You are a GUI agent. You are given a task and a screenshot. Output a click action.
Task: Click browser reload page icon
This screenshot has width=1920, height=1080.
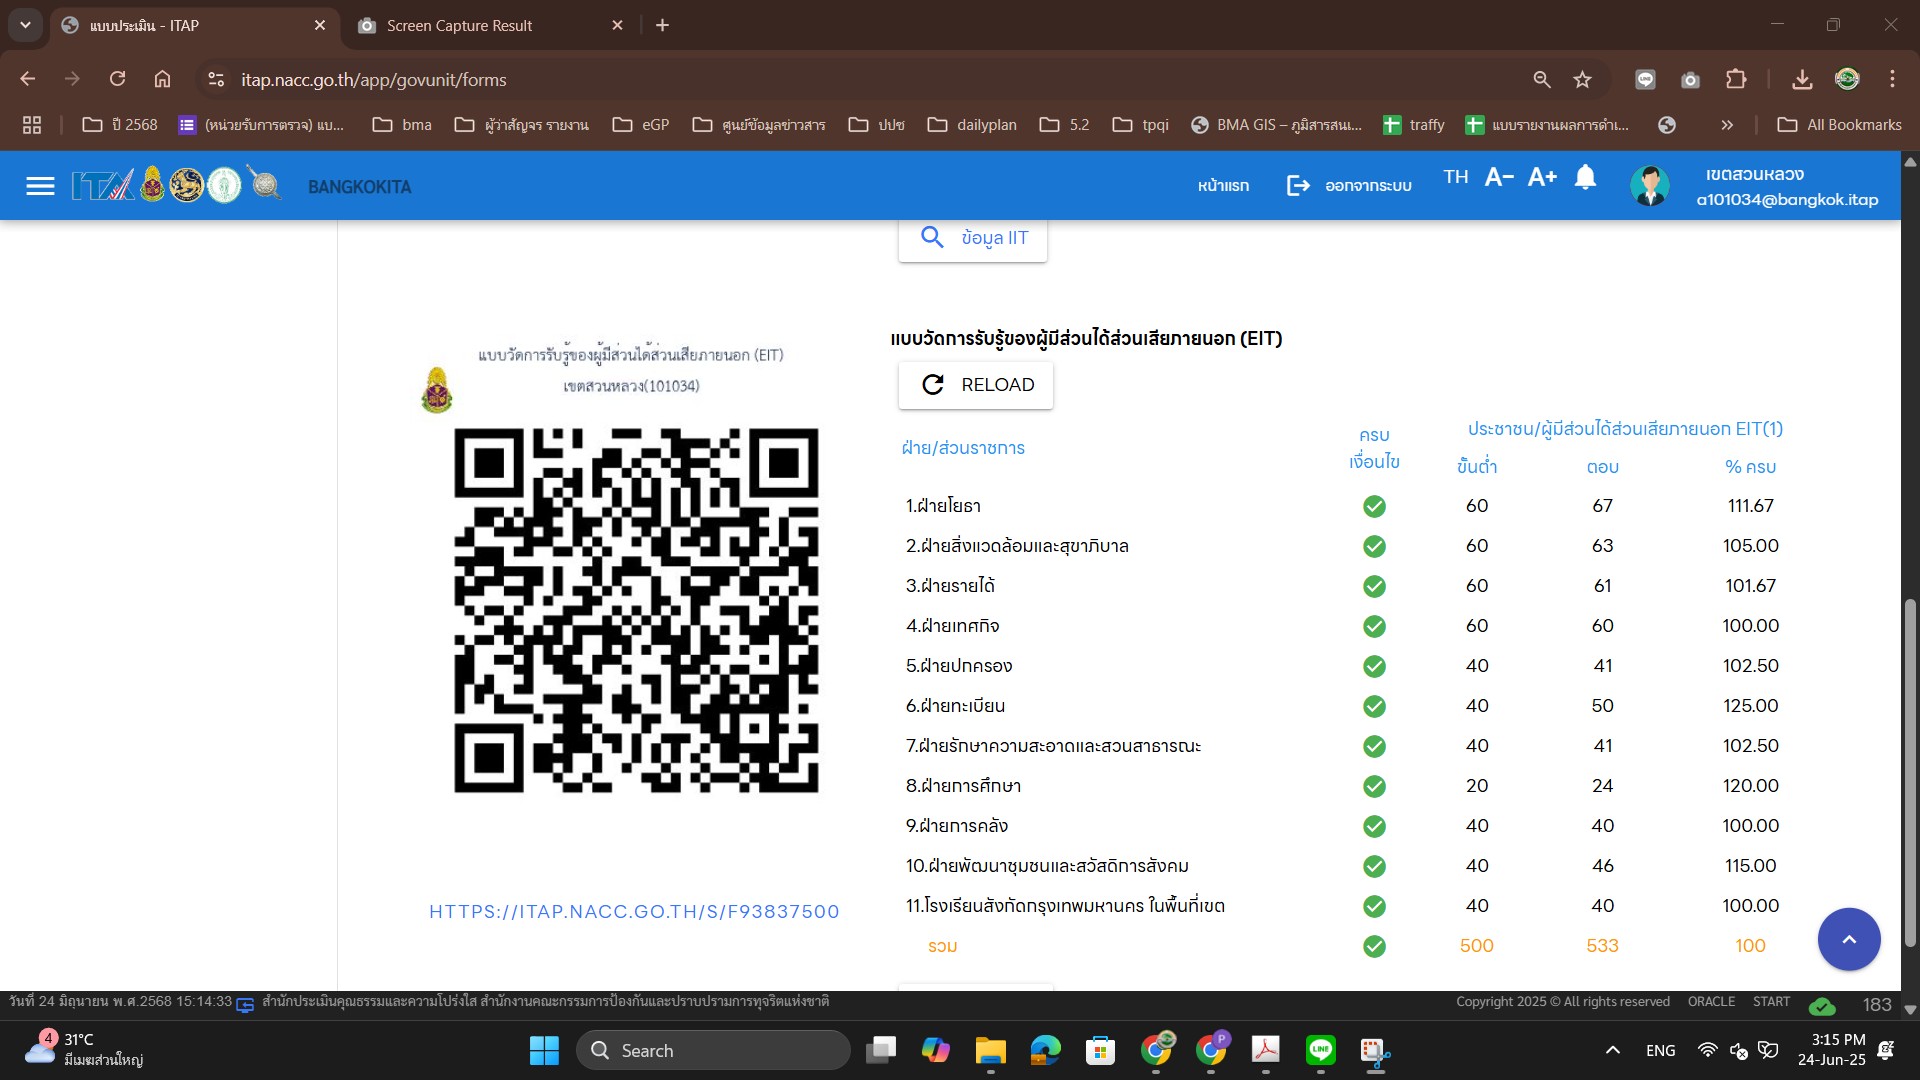point(117,79)
